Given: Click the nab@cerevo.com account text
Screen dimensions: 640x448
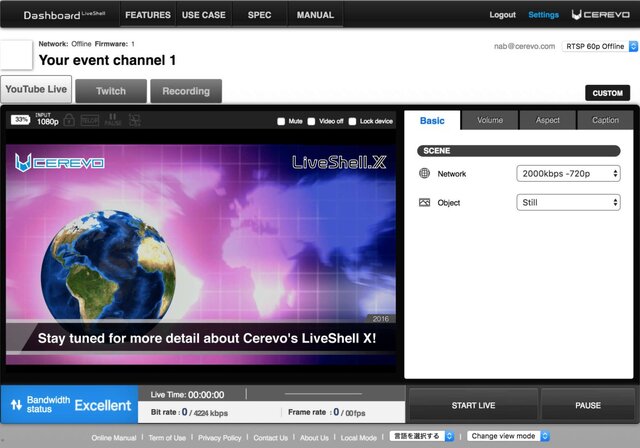Looking at the screenshot, I should pyautogui.click(x=524, y=46).
